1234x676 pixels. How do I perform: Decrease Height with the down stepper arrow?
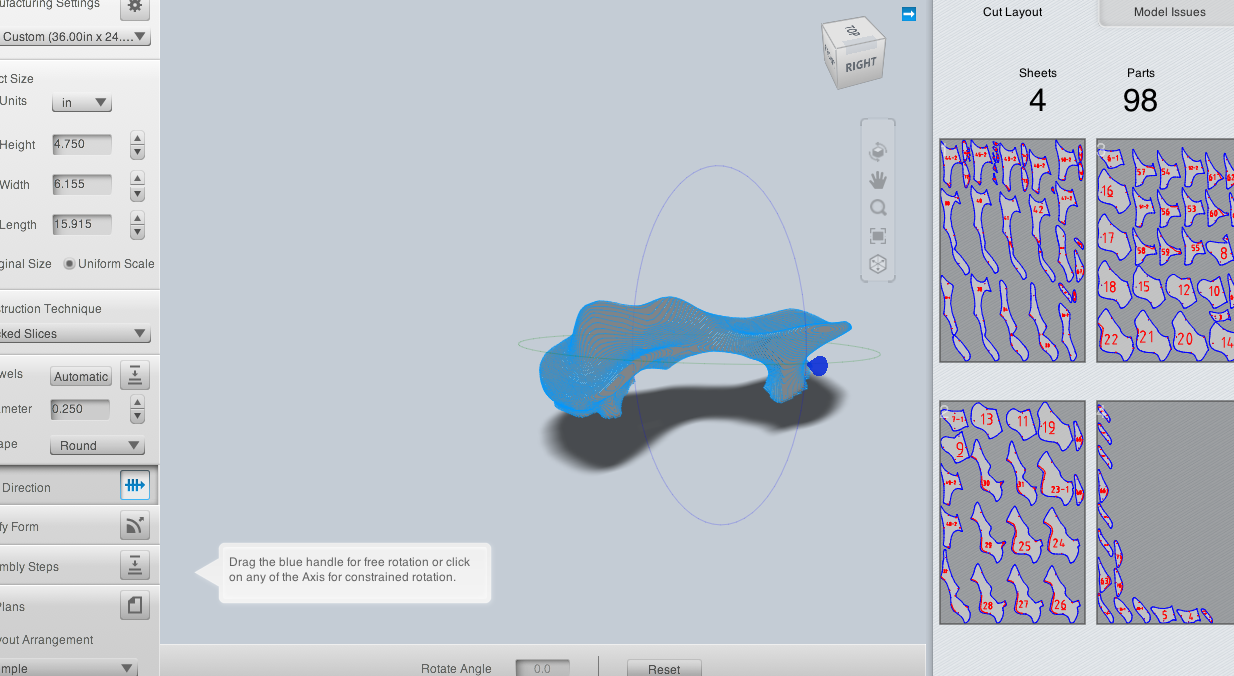click(138, 152)
